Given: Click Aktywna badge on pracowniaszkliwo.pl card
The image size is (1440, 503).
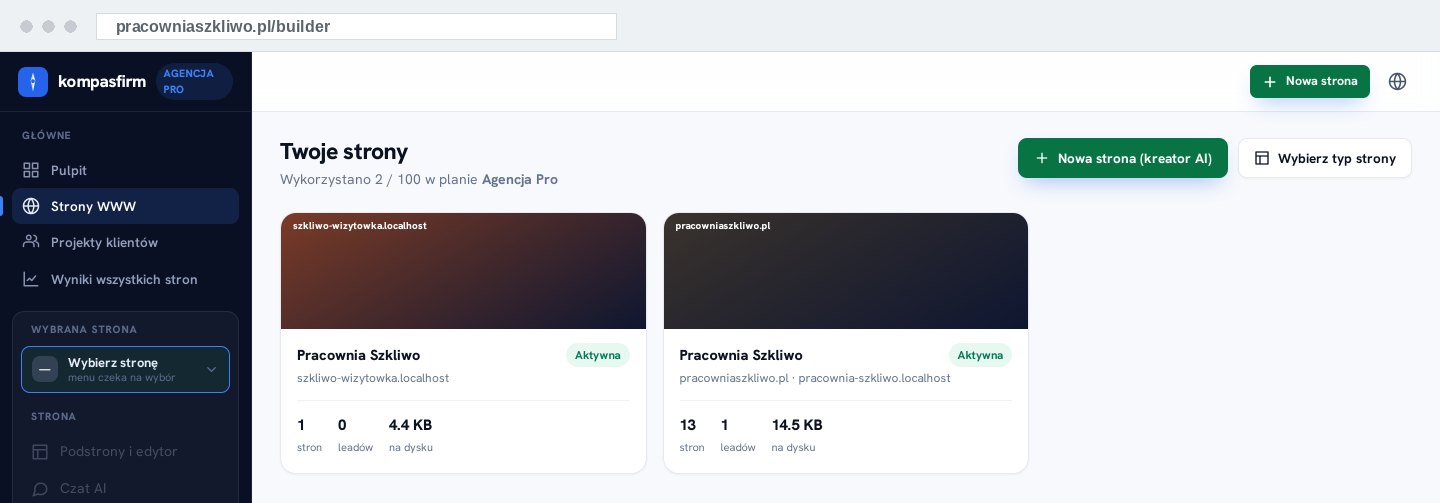Looking at the screenshot, I should click(980, 355).
